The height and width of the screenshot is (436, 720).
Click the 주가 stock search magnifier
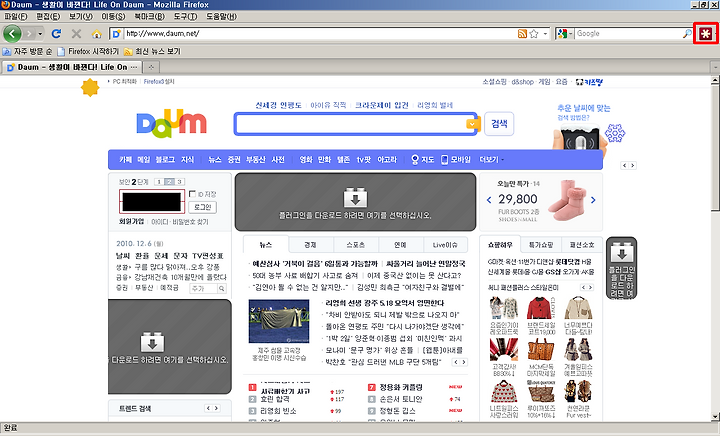tap(222, 289)
